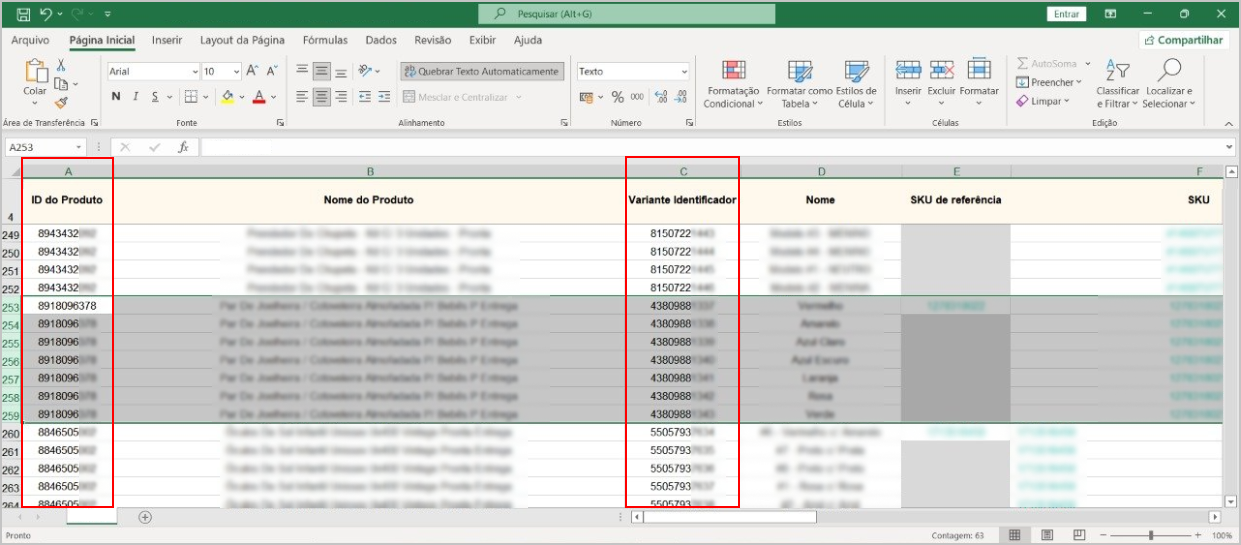Click the Formatar cells icon
This screenshot has height=545, width=1241.
(979, 70)
